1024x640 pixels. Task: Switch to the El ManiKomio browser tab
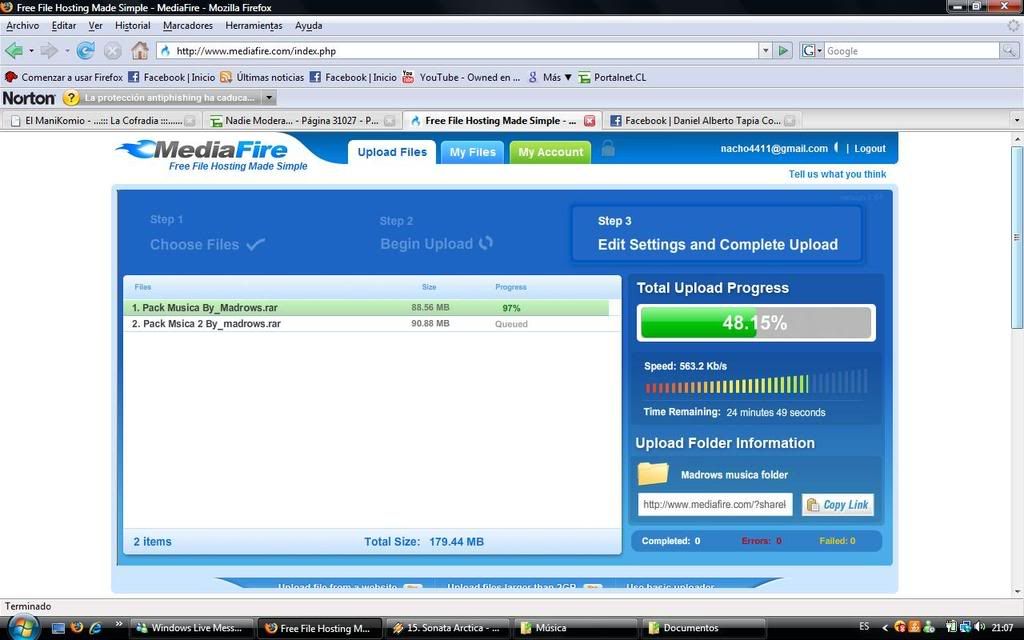point(103,121)
